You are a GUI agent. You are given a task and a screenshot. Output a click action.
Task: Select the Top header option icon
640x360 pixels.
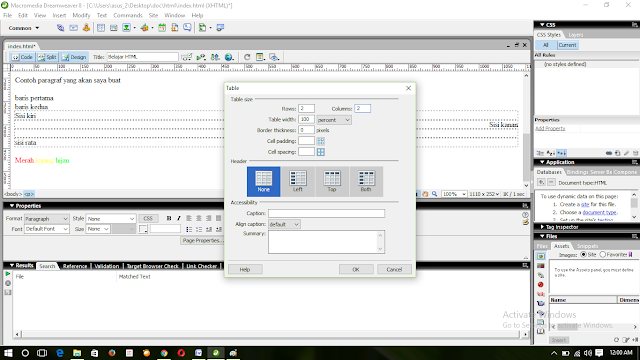[332, 181]
